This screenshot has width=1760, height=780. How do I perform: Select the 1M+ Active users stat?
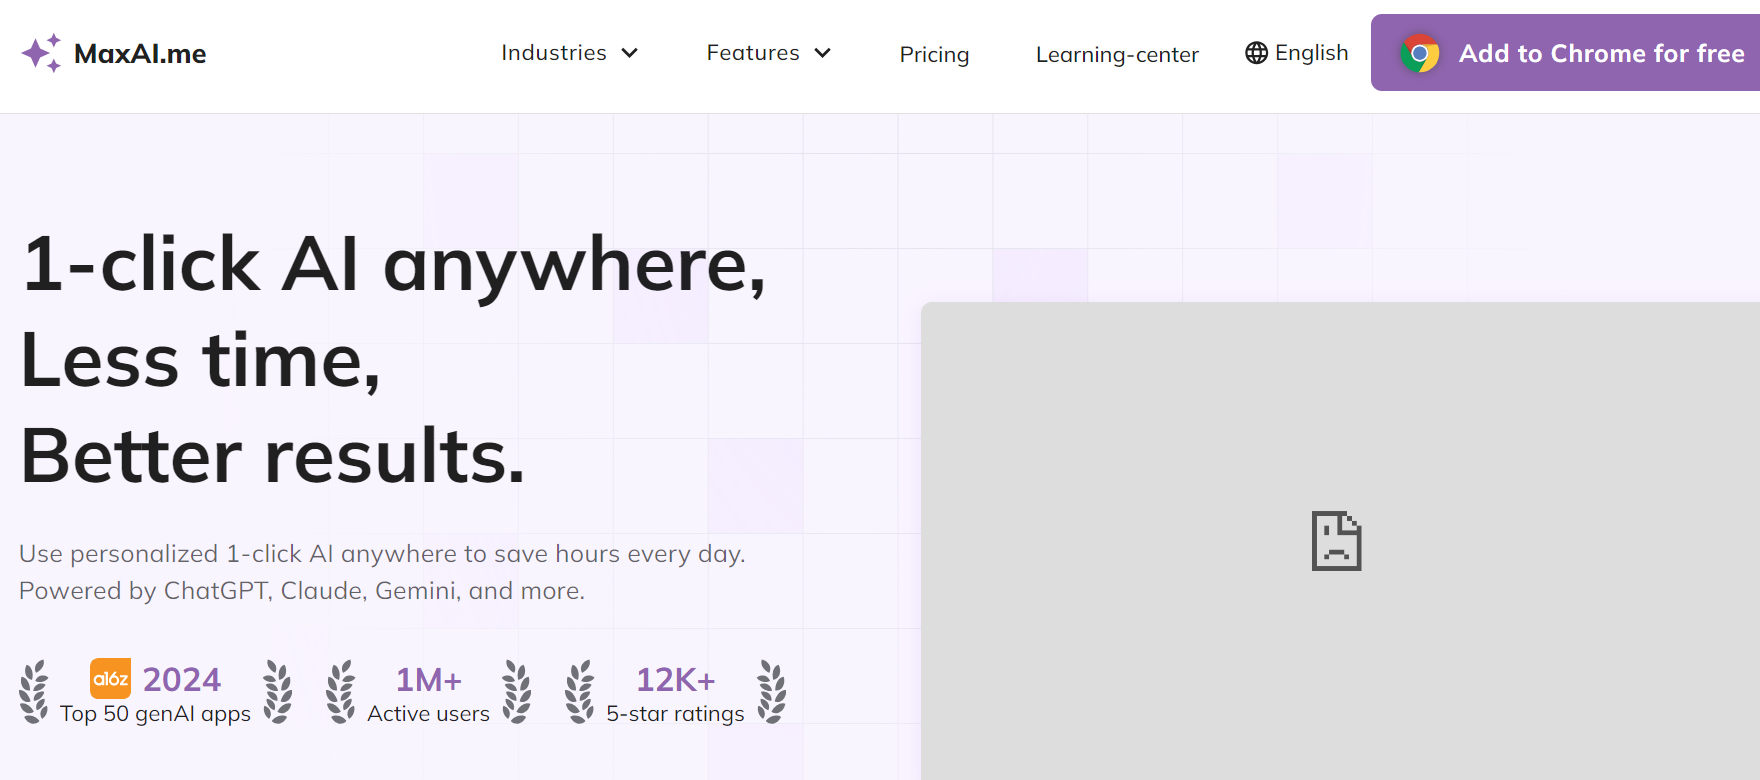(428, 693)
